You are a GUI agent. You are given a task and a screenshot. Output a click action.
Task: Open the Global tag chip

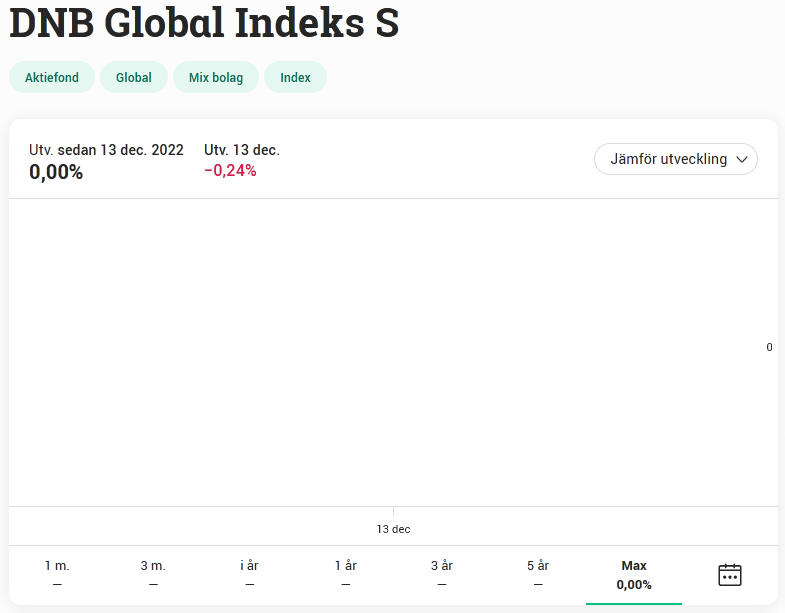(x=134, y=78)
